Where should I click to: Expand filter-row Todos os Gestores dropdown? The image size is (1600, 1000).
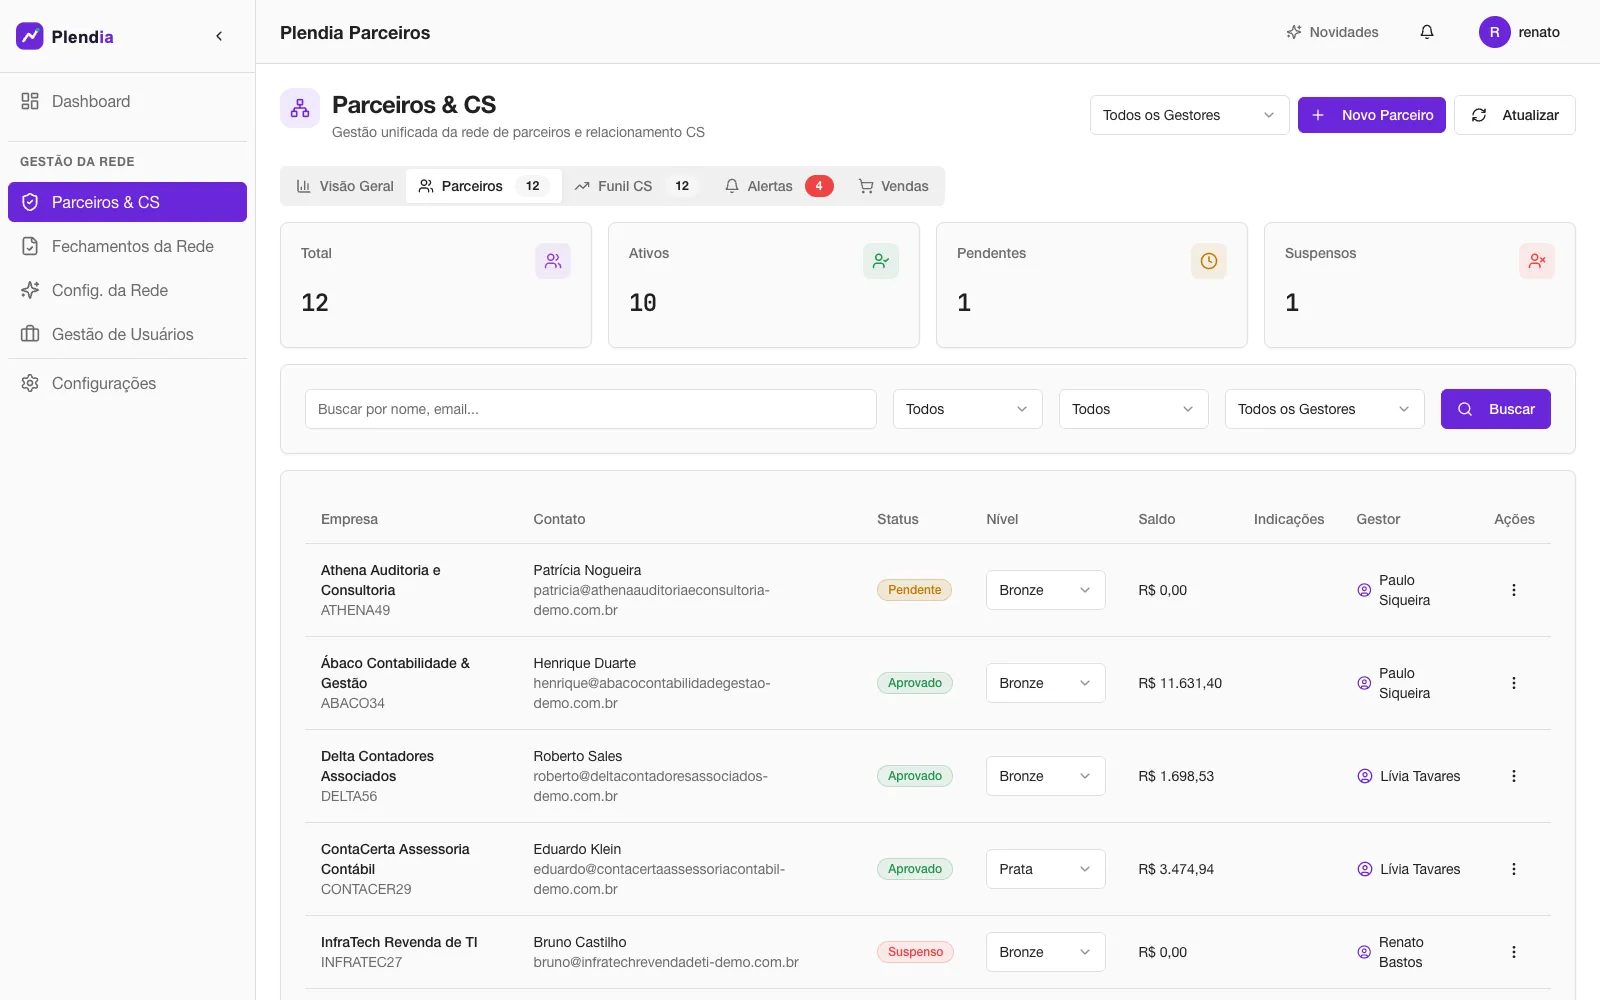[x=1324, y=409]
